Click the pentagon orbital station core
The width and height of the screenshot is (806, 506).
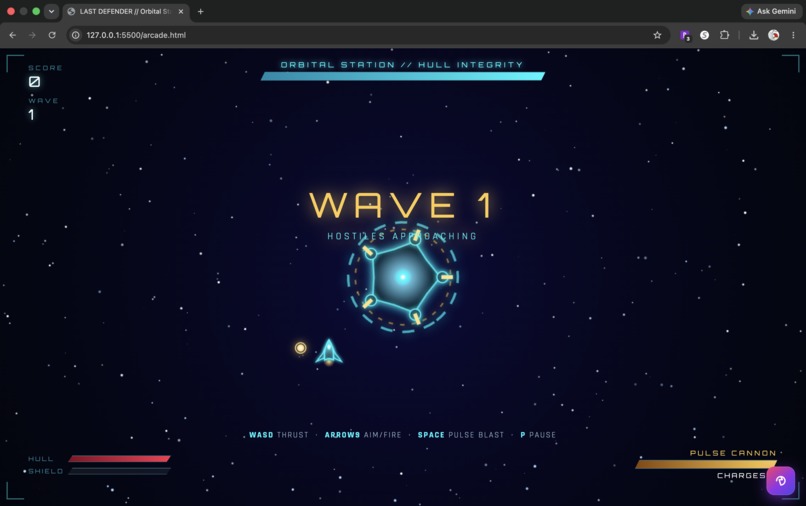pos(403,277)
